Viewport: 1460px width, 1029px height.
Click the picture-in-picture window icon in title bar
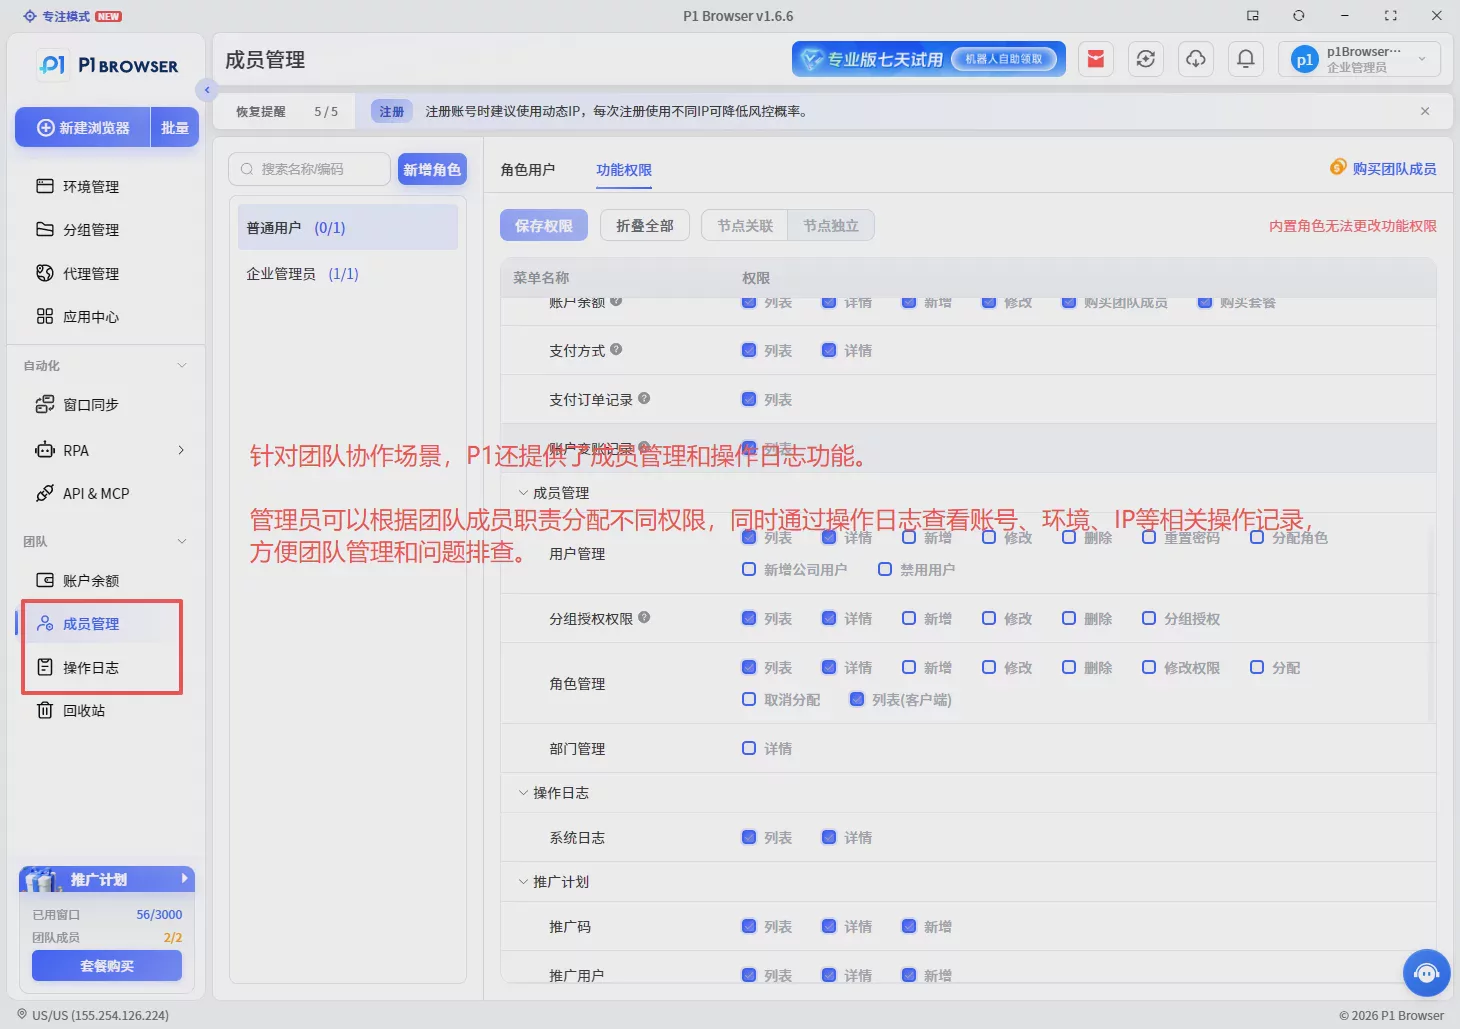(1253, 16)
